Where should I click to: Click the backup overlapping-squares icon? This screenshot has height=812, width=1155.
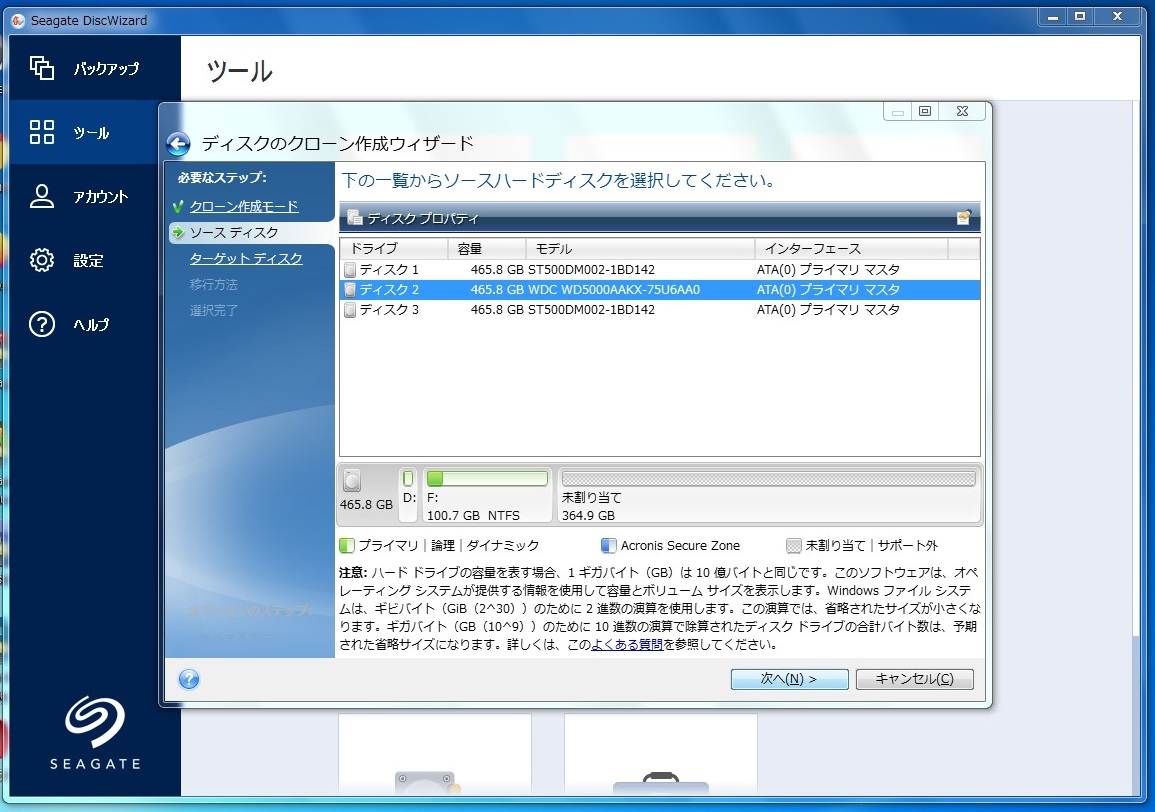pyautogui.click(x=42, y=68)
